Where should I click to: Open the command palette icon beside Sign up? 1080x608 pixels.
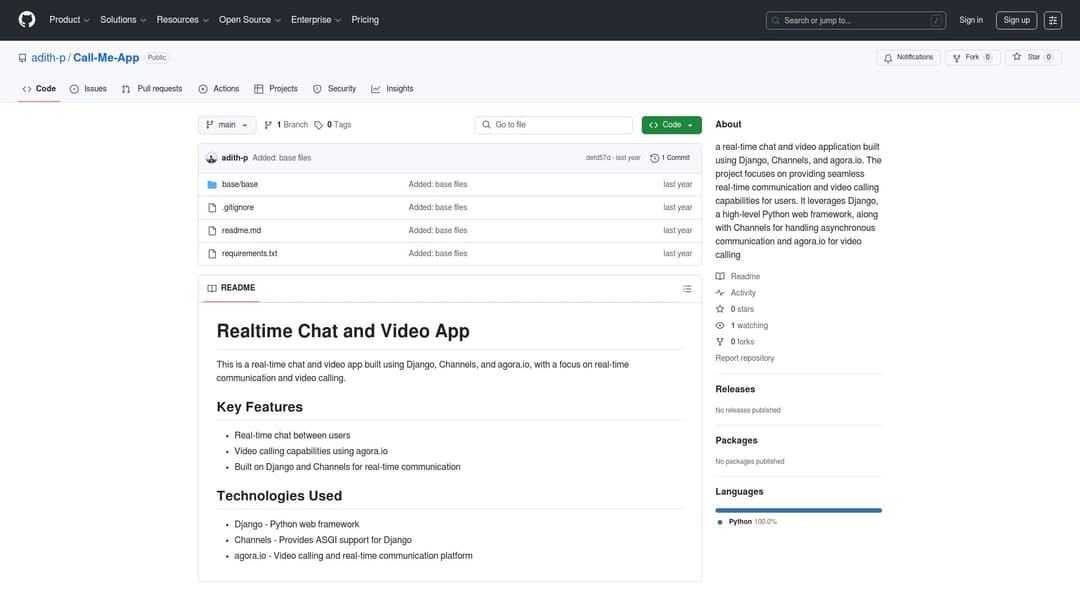[x=1052, y=20]
